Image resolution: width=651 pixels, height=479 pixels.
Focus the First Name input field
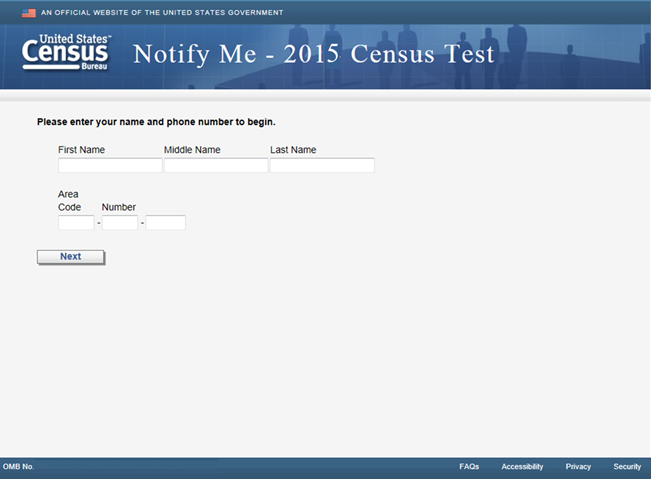110,165
